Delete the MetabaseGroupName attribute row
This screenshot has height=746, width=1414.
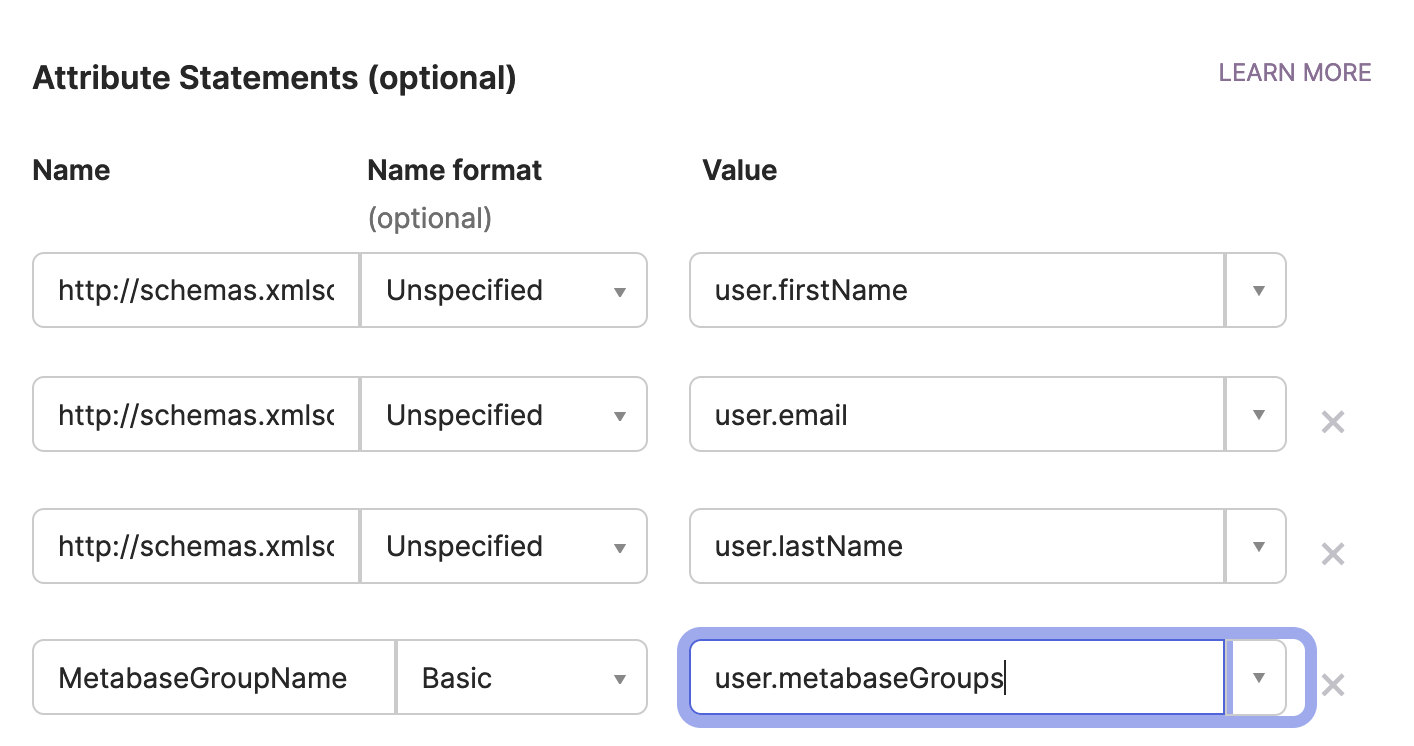1332,685
